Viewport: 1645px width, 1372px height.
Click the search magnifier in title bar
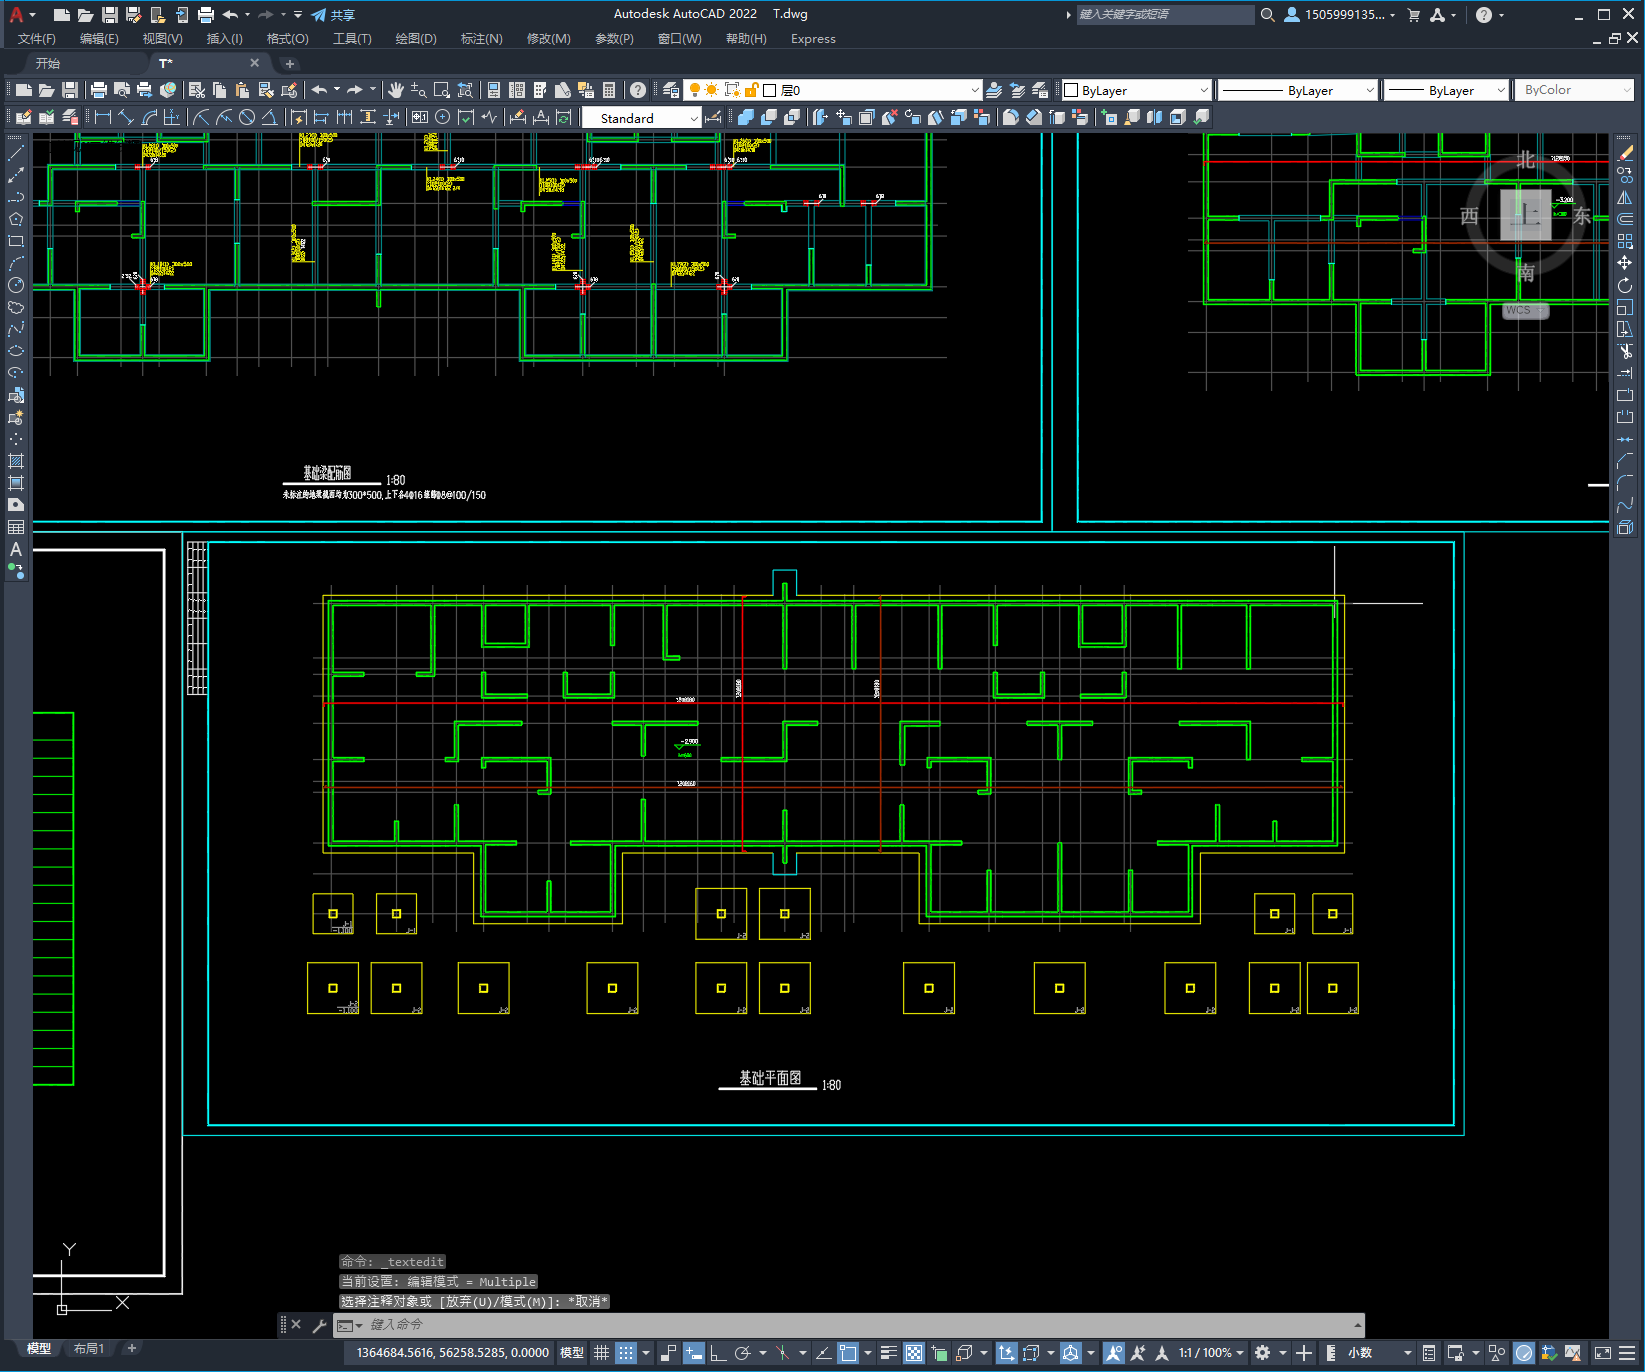(1268, 15)
